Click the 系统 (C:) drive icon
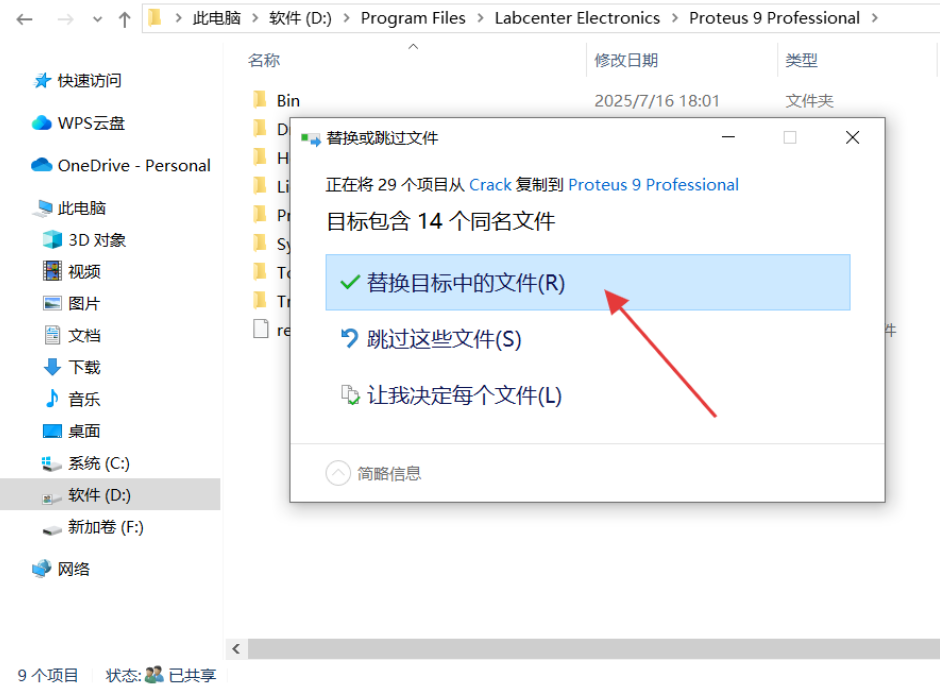 point(52,463)
